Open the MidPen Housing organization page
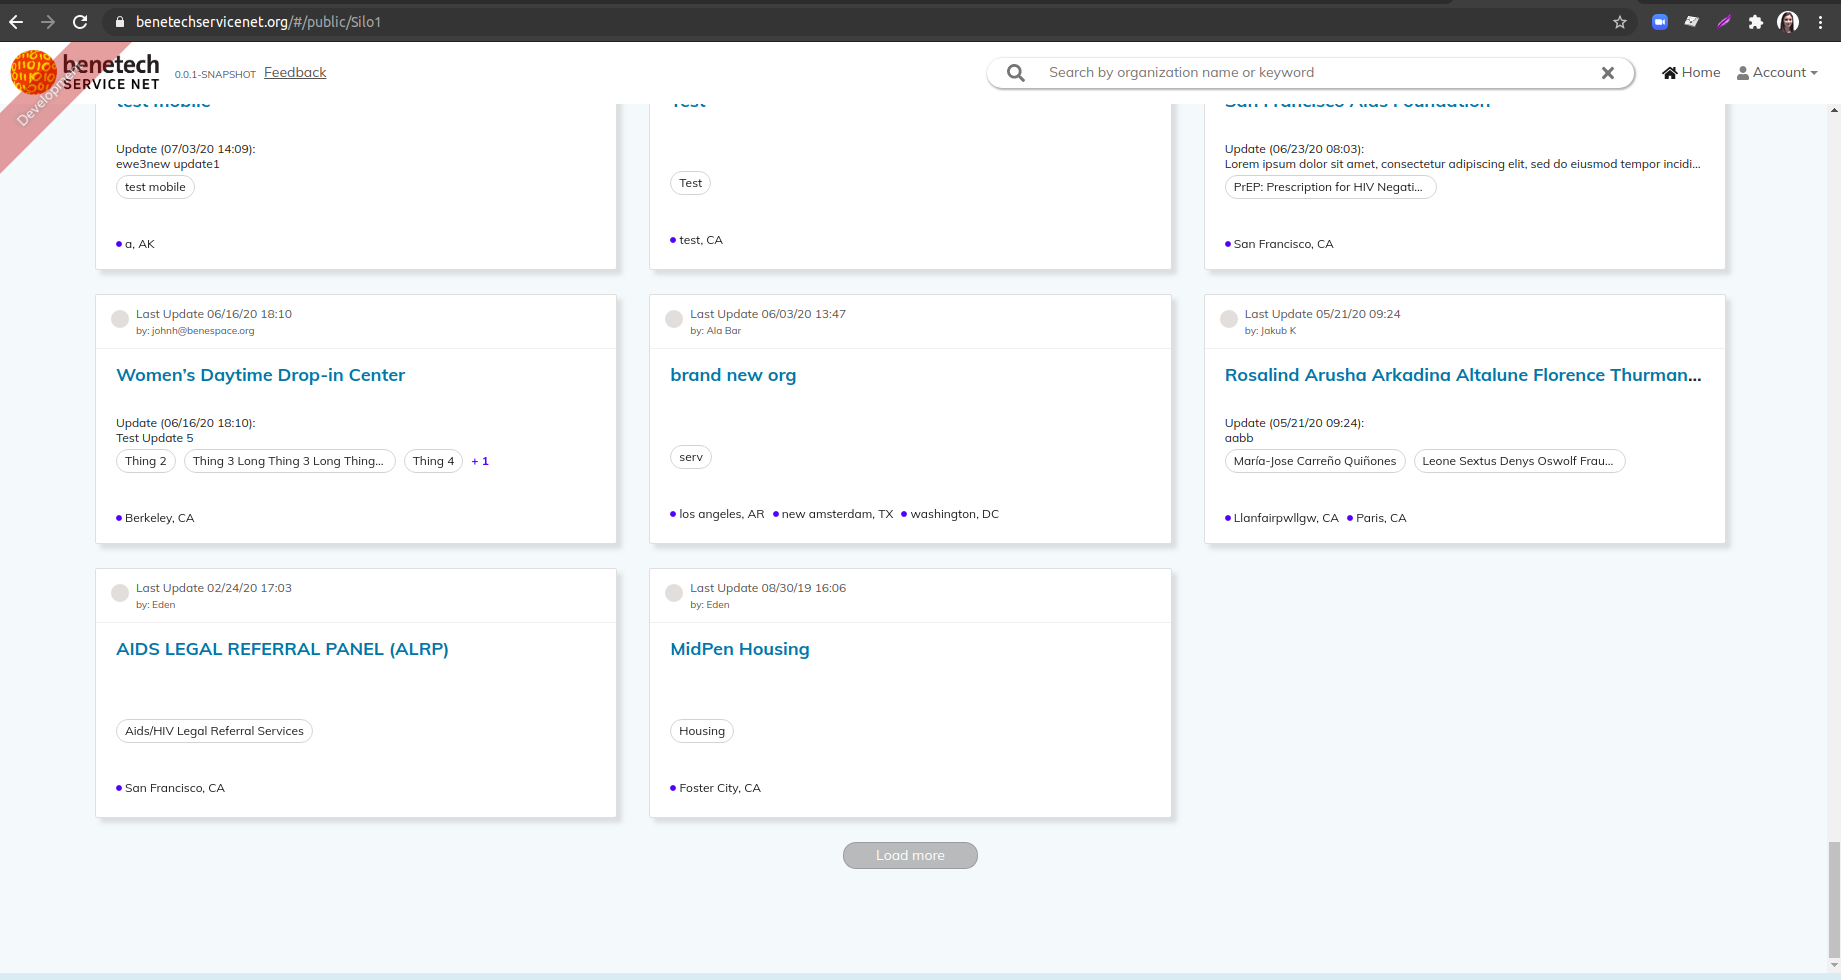The height and width of the screenshot is (980, 1841). [x=739, y=649]
